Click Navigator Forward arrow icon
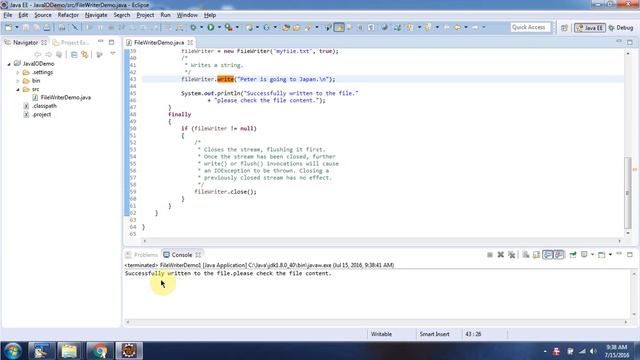640x360 pixels. (49, 54)
